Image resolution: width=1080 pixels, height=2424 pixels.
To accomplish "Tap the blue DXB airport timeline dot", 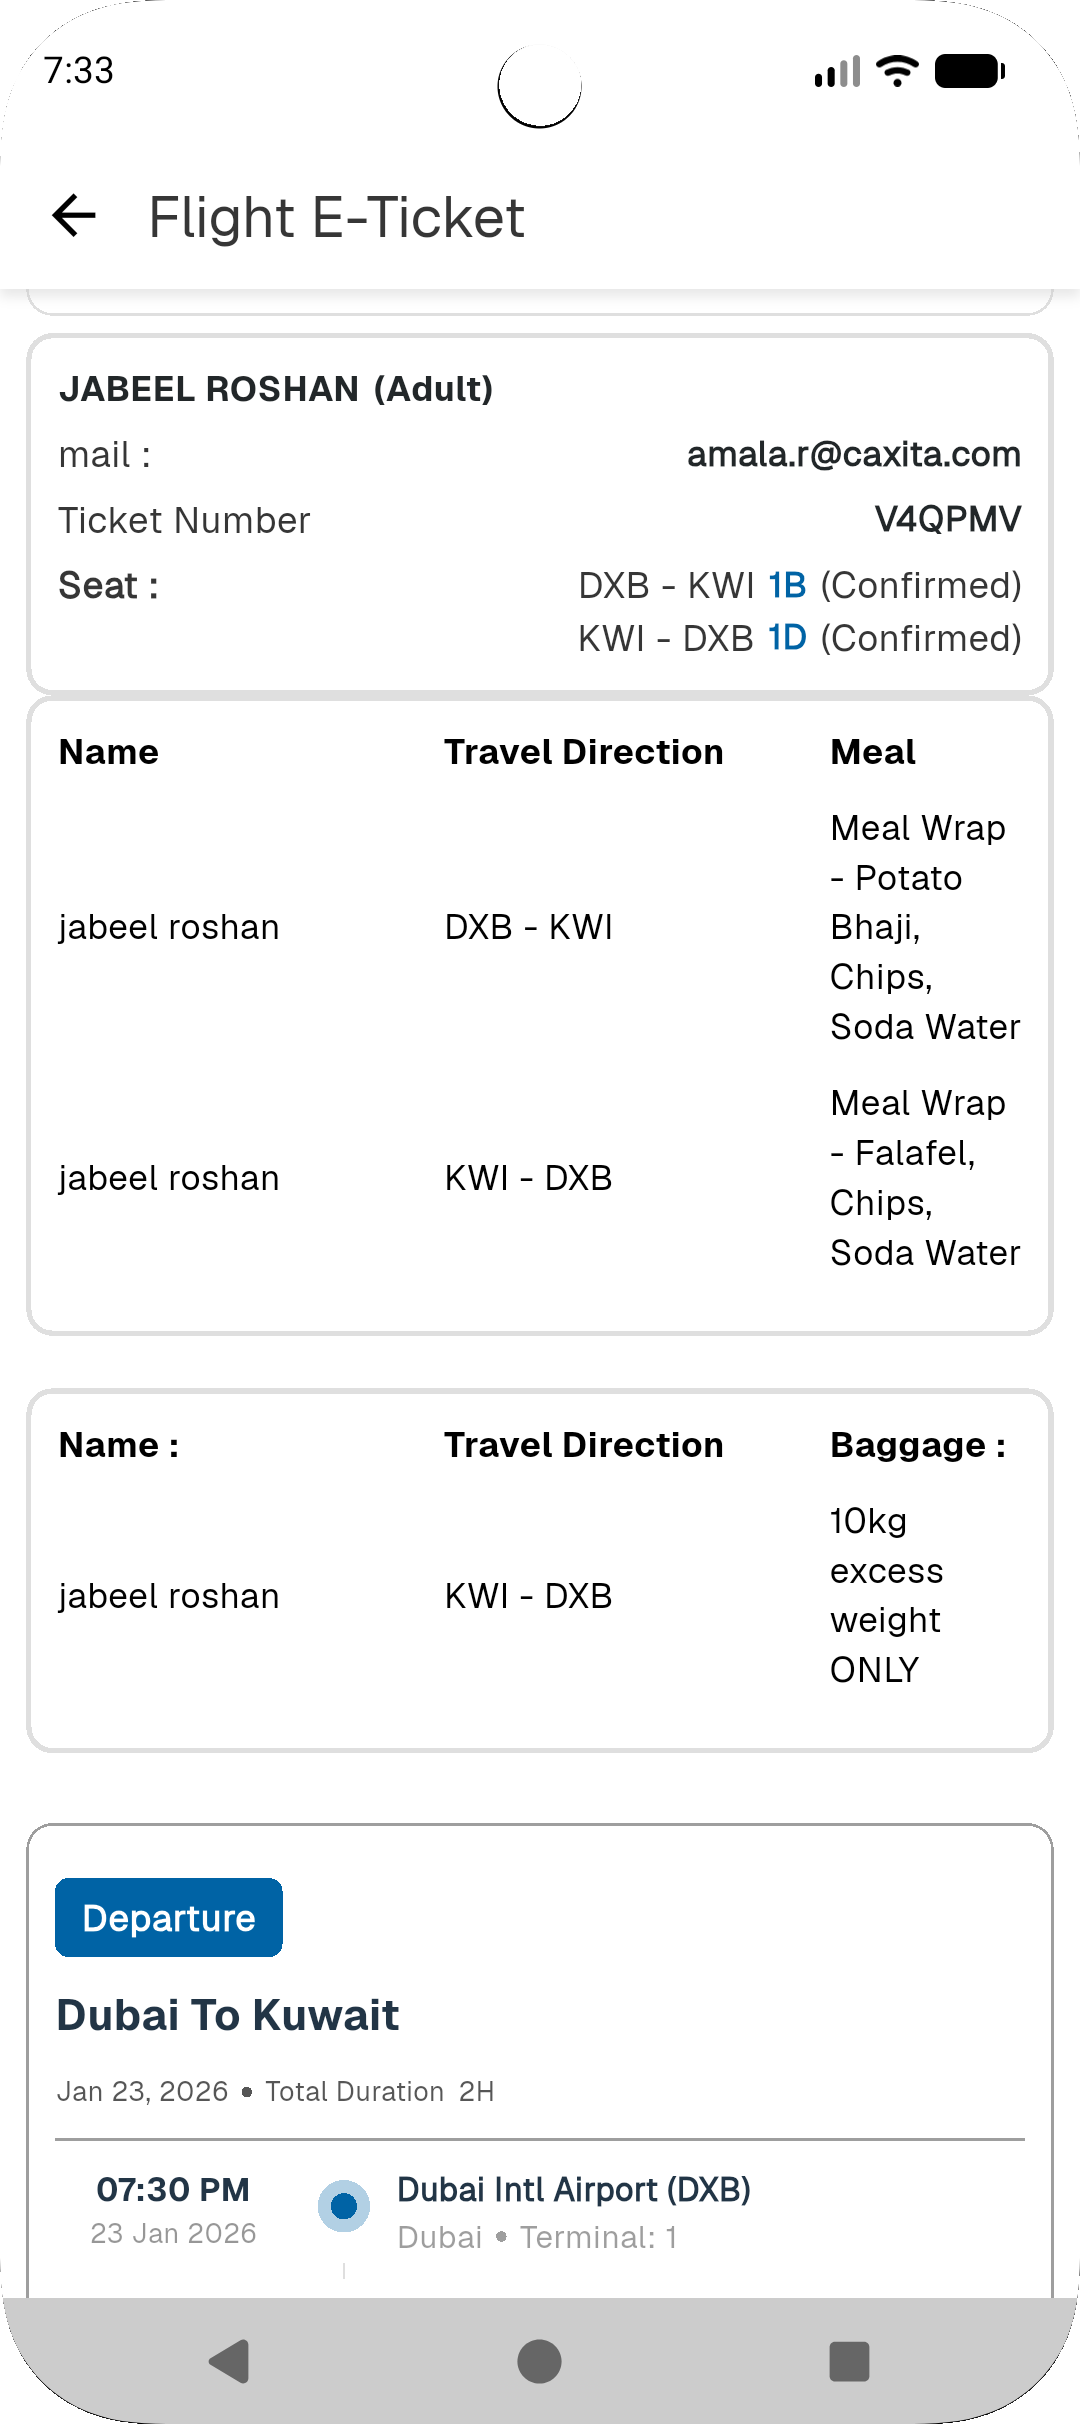I will (x=344, y=2205).
